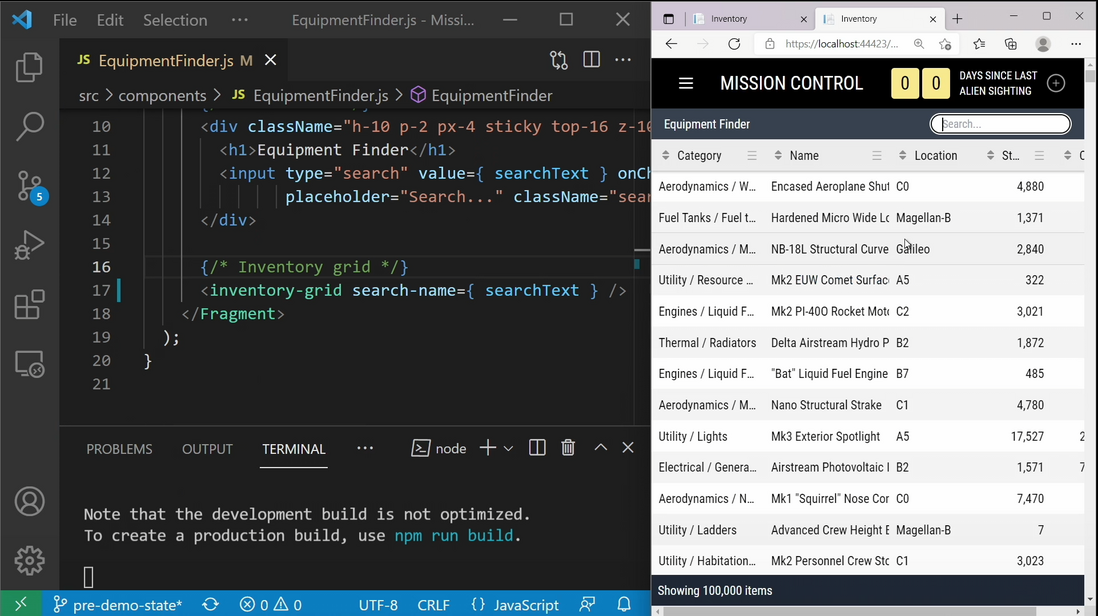1098x616 pixels.
Task: Click the Equipment Finder search field
Action: (1000, 124)
